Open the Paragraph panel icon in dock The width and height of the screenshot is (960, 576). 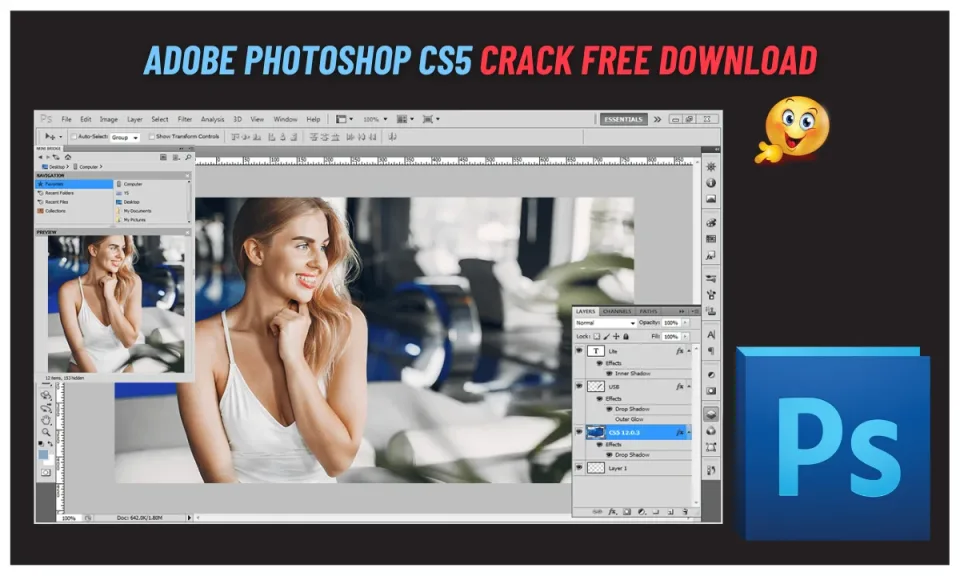tap(711, 351)
